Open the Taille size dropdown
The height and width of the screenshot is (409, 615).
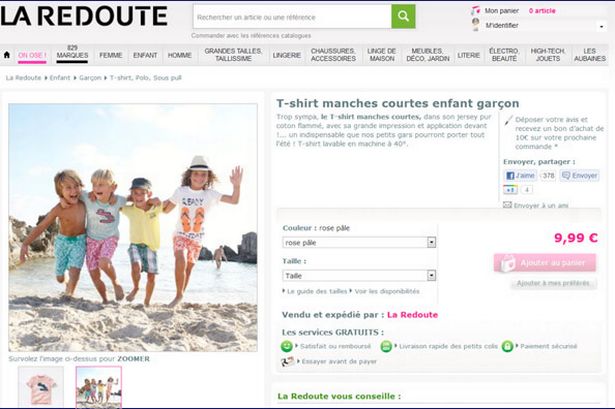coord(360,275)
